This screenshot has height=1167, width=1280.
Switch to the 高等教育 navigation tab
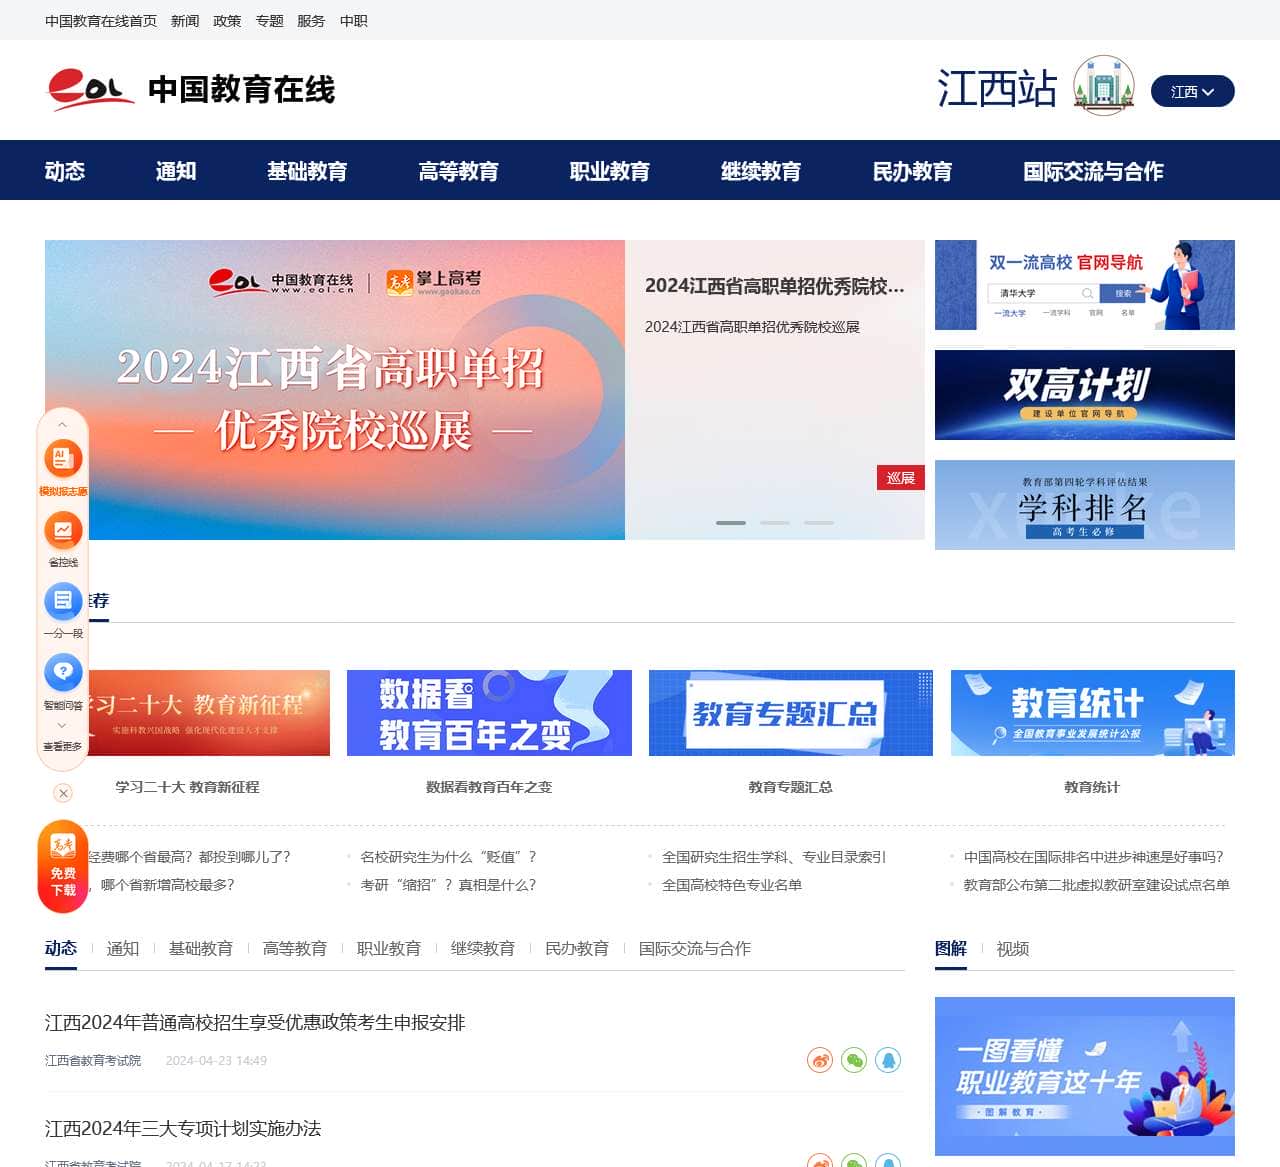tap(459, 171)
